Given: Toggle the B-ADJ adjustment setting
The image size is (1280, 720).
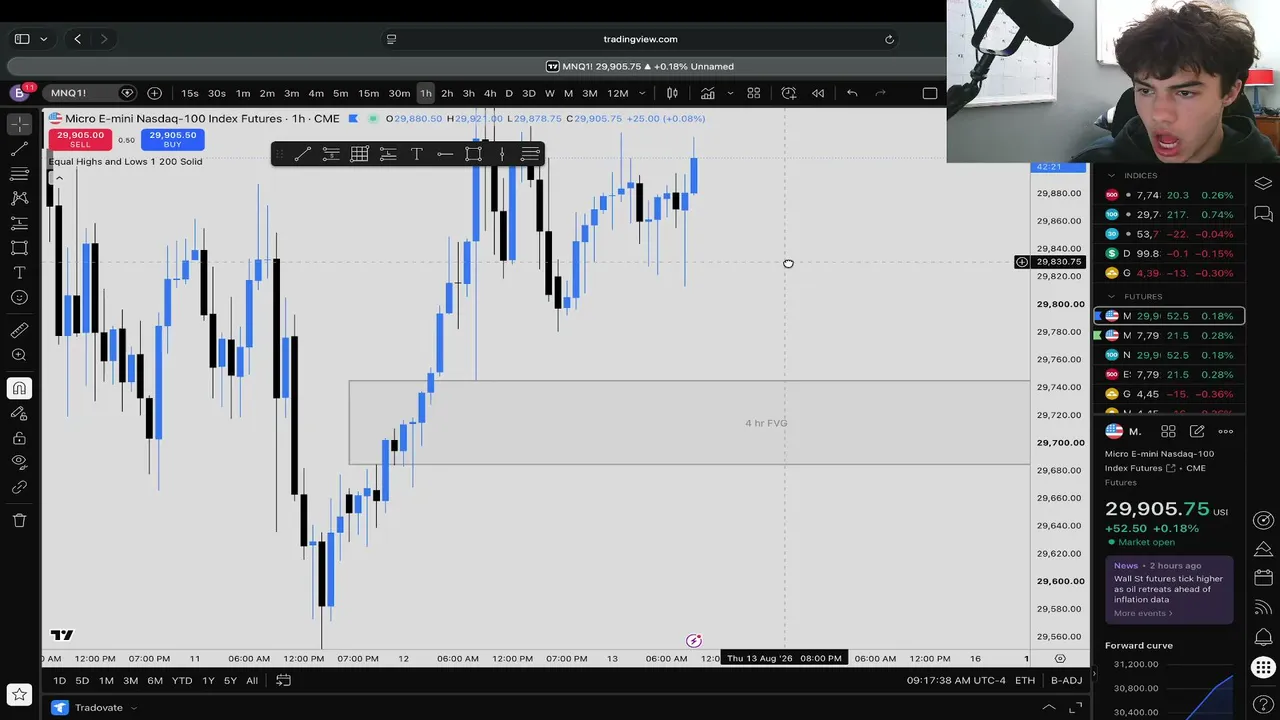Looking at the screenshot, I should pyautogui.click(x=1066, y=681).
